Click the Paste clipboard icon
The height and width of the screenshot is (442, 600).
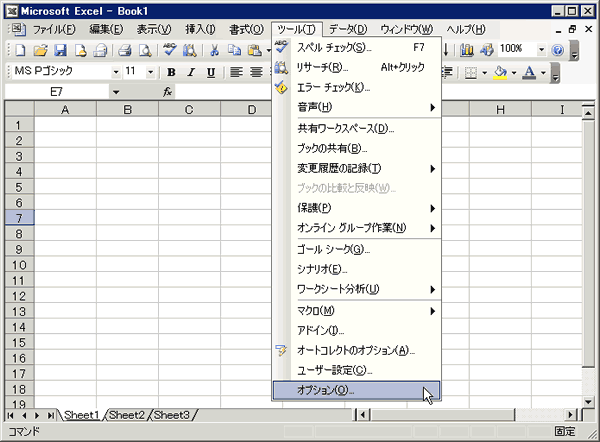254,50
